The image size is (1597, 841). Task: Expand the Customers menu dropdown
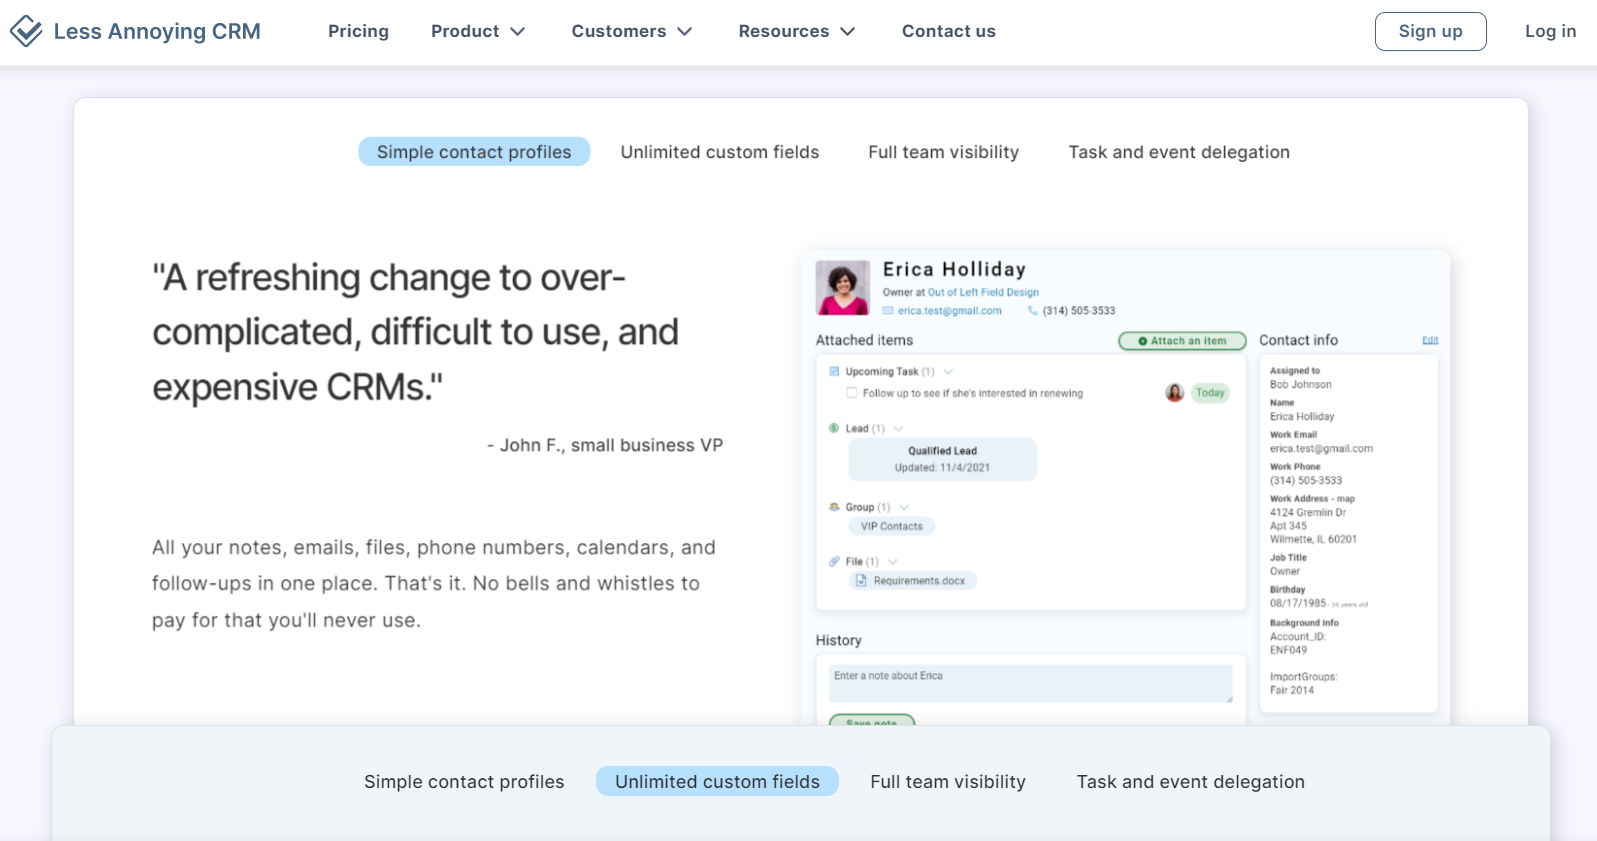pos(632,31)
